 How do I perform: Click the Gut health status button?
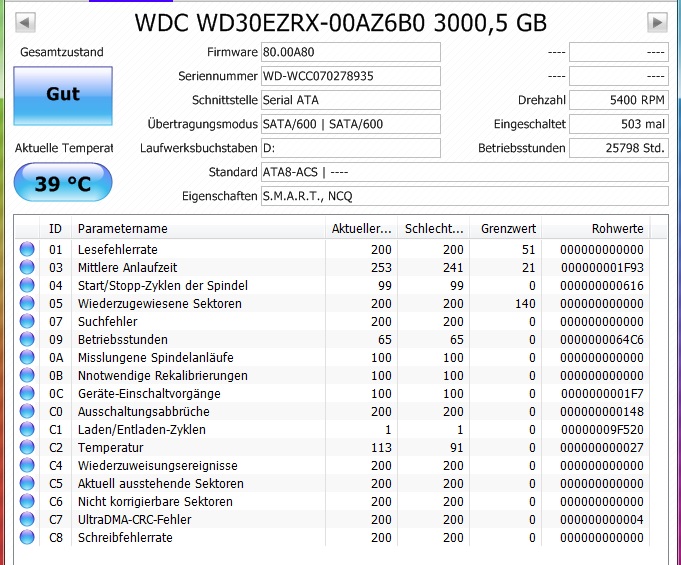point(63,96)
